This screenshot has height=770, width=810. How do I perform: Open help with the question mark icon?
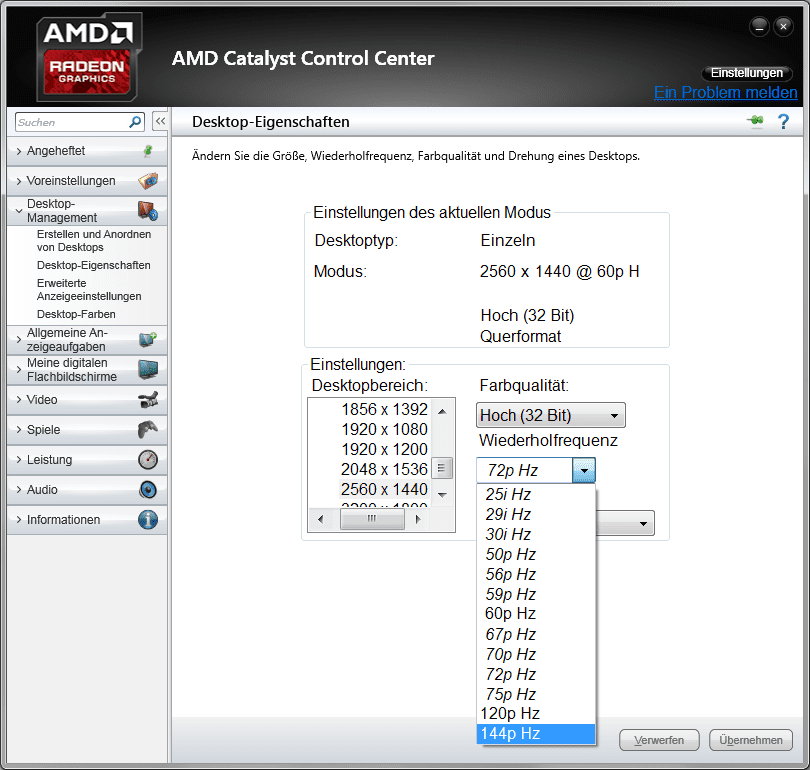(783, 122)
